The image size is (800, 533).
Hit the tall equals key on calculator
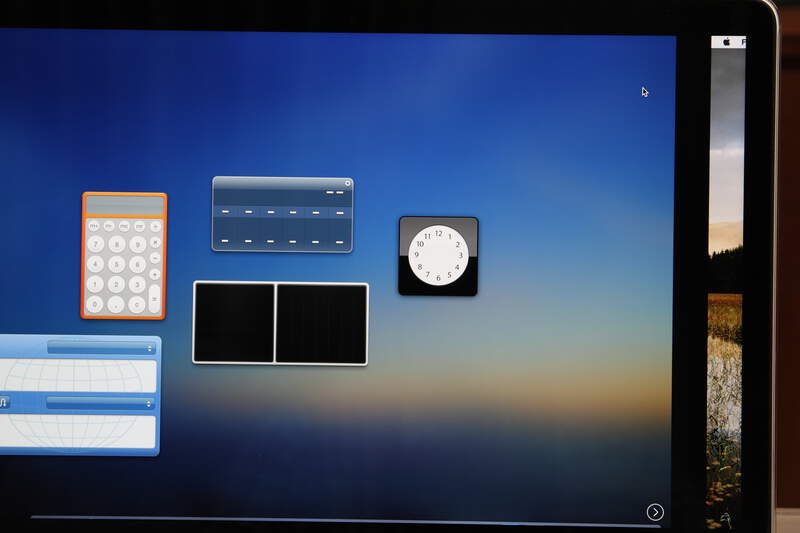[154, 298]
